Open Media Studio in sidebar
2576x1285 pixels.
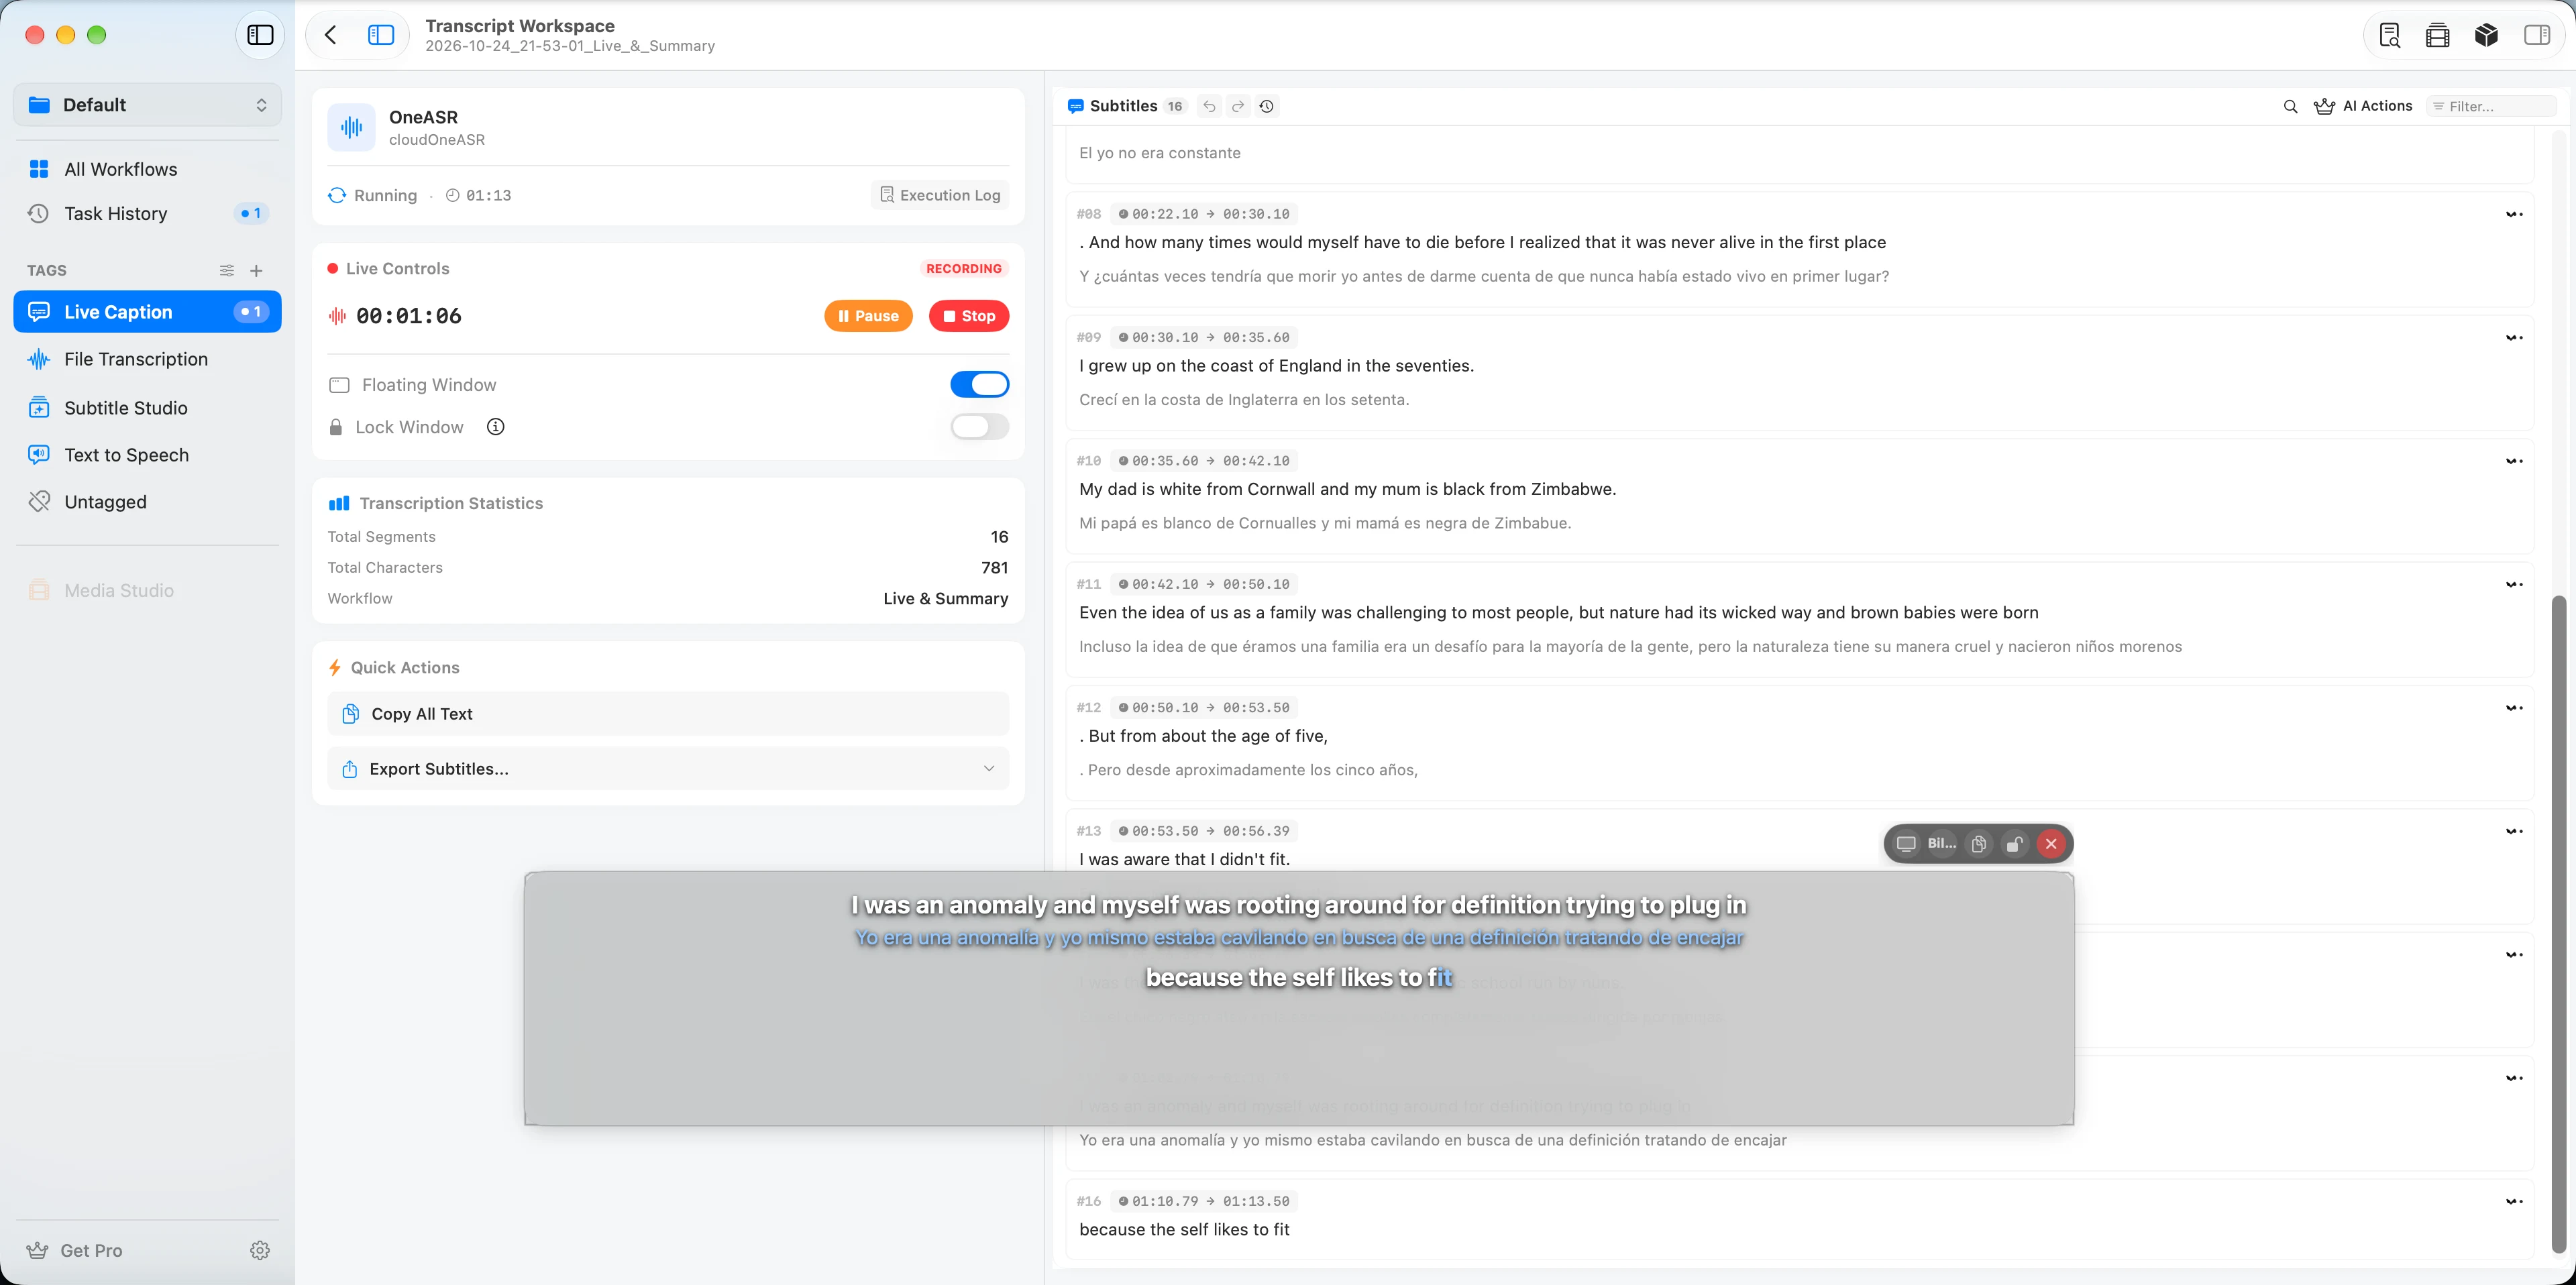point(147,591)
